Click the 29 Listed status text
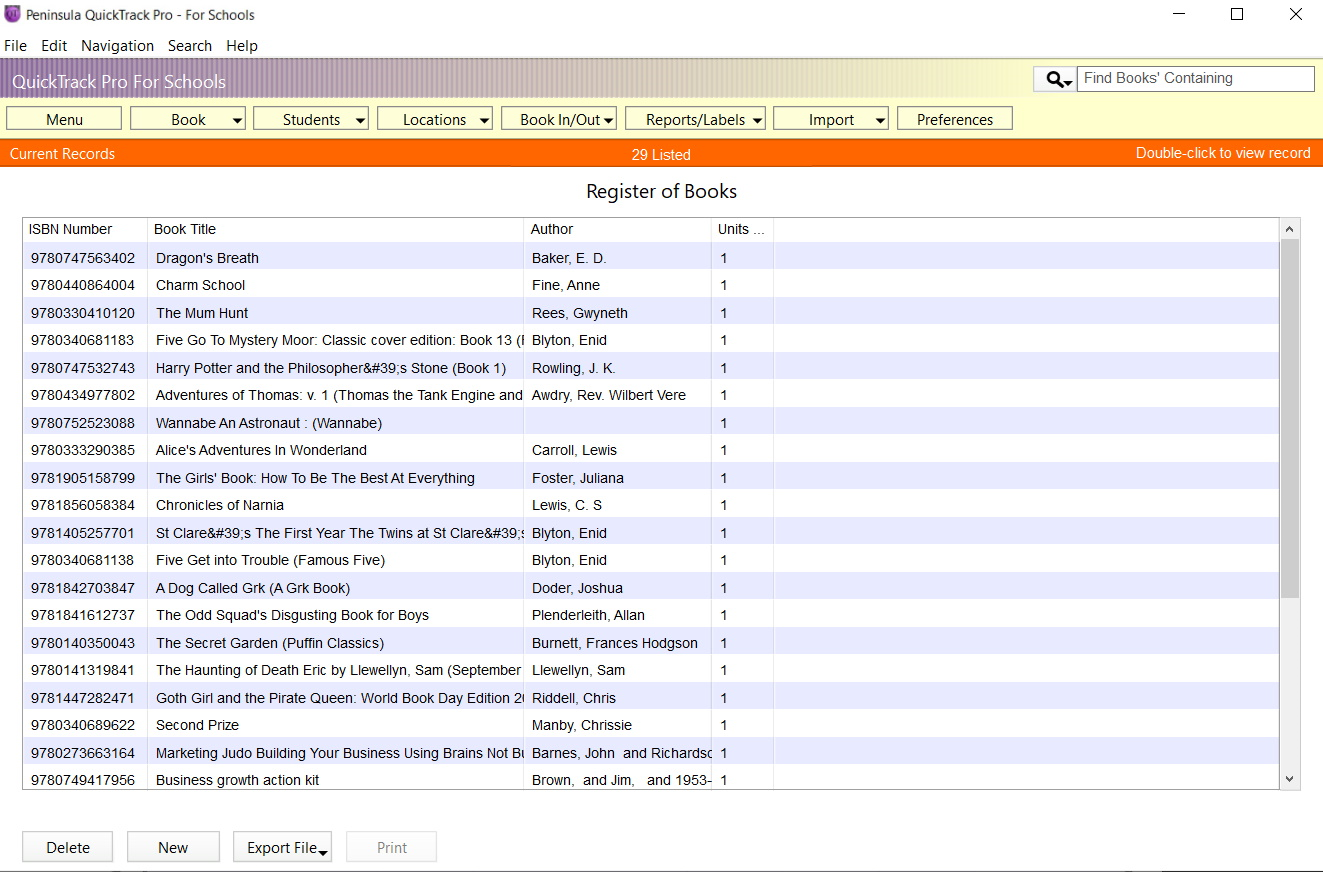This screenshot has height=872, width=1323. point(661,154)
